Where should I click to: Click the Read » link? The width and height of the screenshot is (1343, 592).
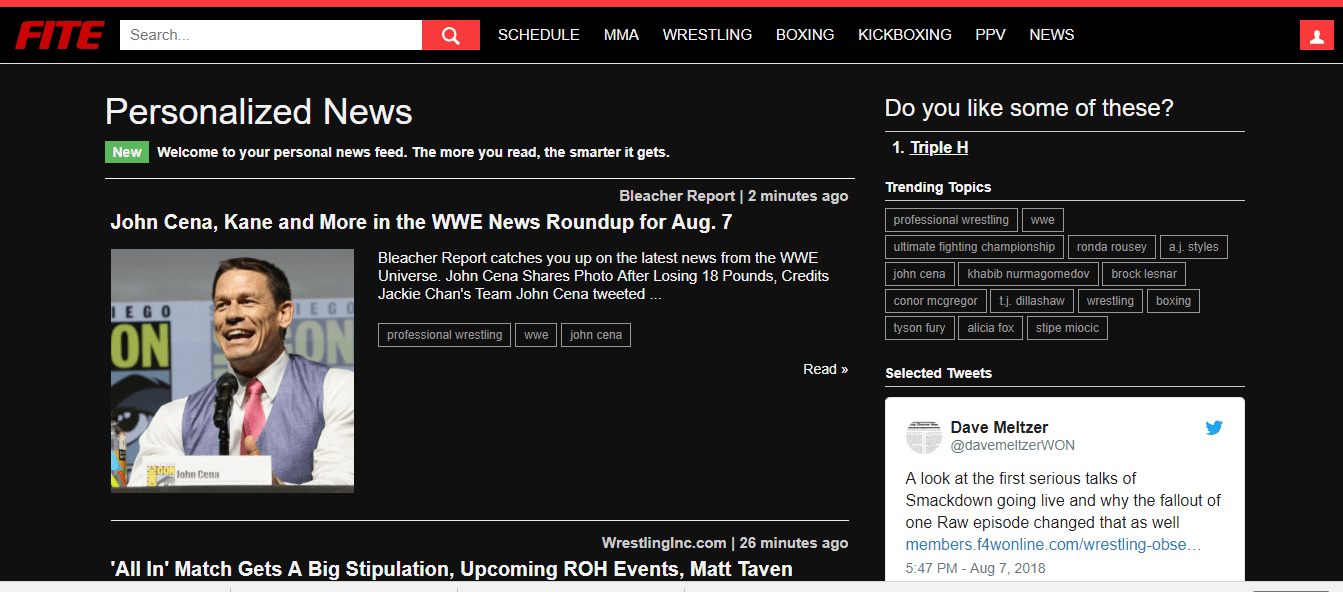[825, 369]
